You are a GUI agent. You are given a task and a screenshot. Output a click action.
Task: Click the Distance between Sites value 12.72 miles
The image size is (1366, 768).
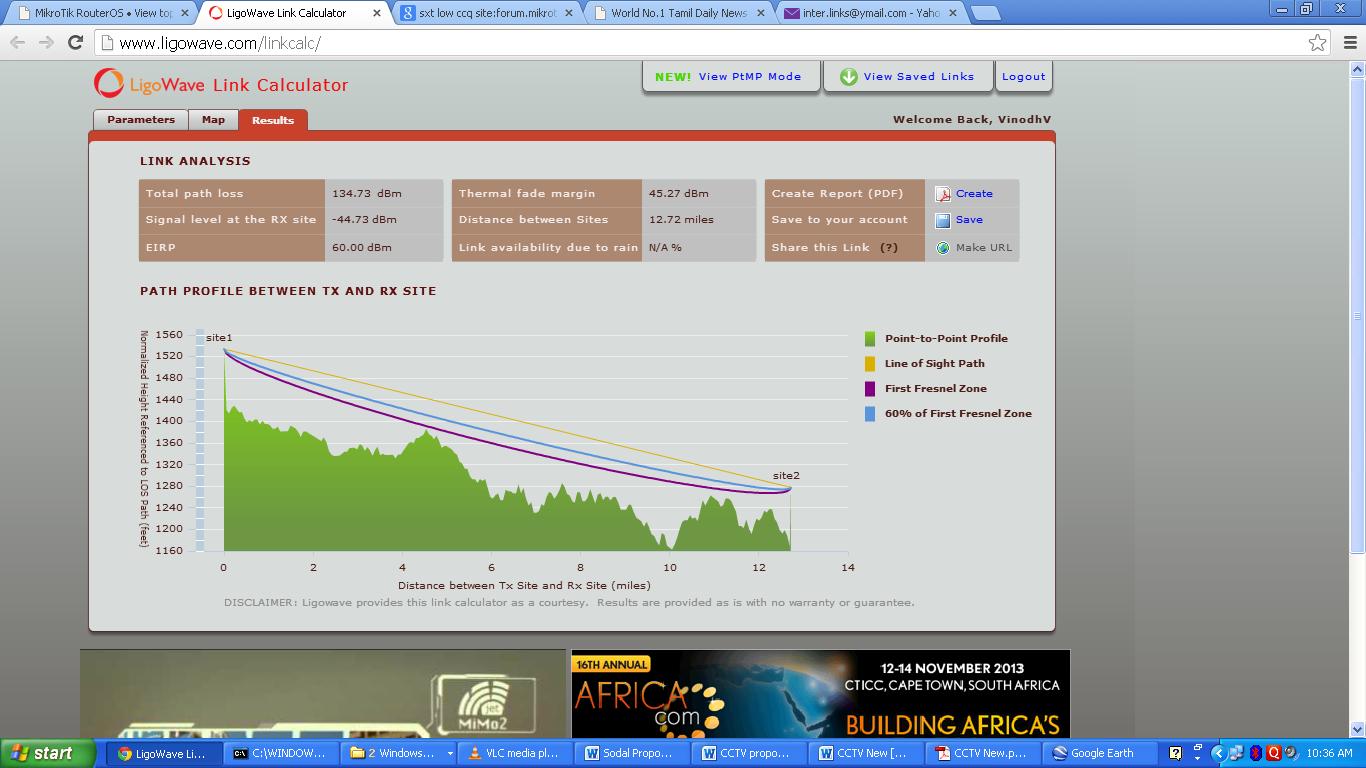point(683,220)
